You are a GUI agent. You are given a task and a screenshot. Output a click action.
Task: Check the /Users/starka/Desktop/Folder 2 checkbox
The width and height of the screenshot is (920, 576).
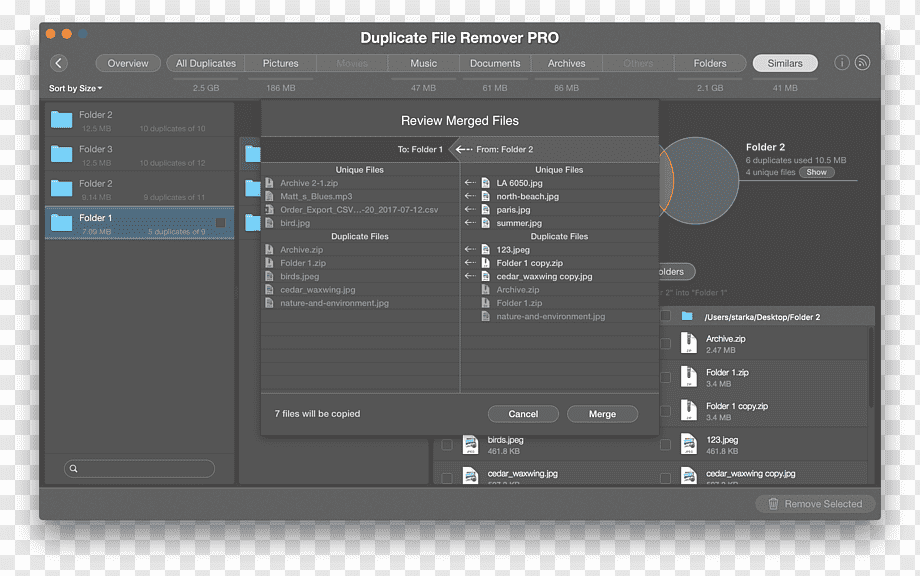[665, 316]
